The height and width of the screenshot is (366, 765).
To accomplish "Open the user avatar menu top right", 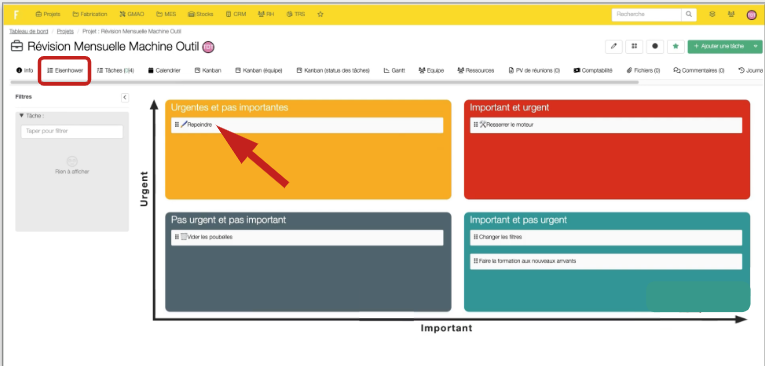I will pos(751,15).
